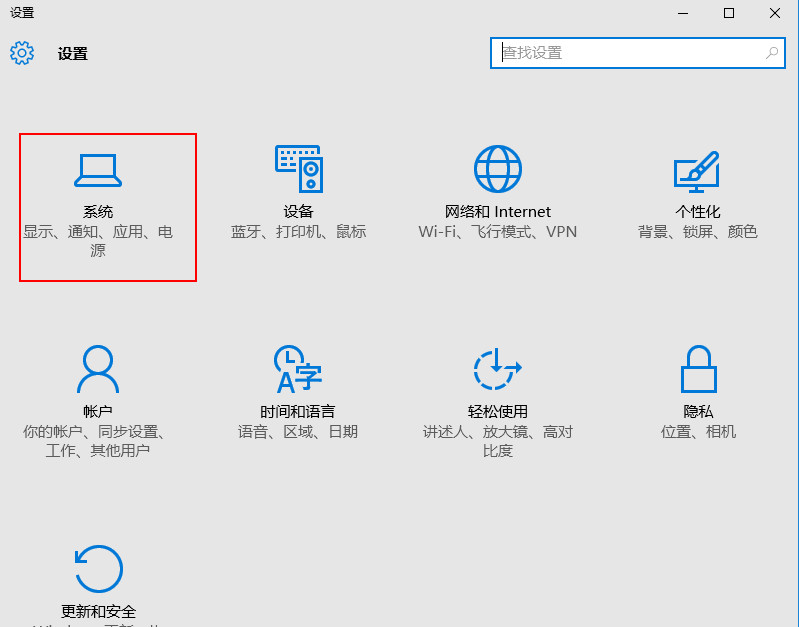Image resolution: width=799 pixels, height=627 pixels.
Task: Open the 帐户 person icon
Action: 98,369
